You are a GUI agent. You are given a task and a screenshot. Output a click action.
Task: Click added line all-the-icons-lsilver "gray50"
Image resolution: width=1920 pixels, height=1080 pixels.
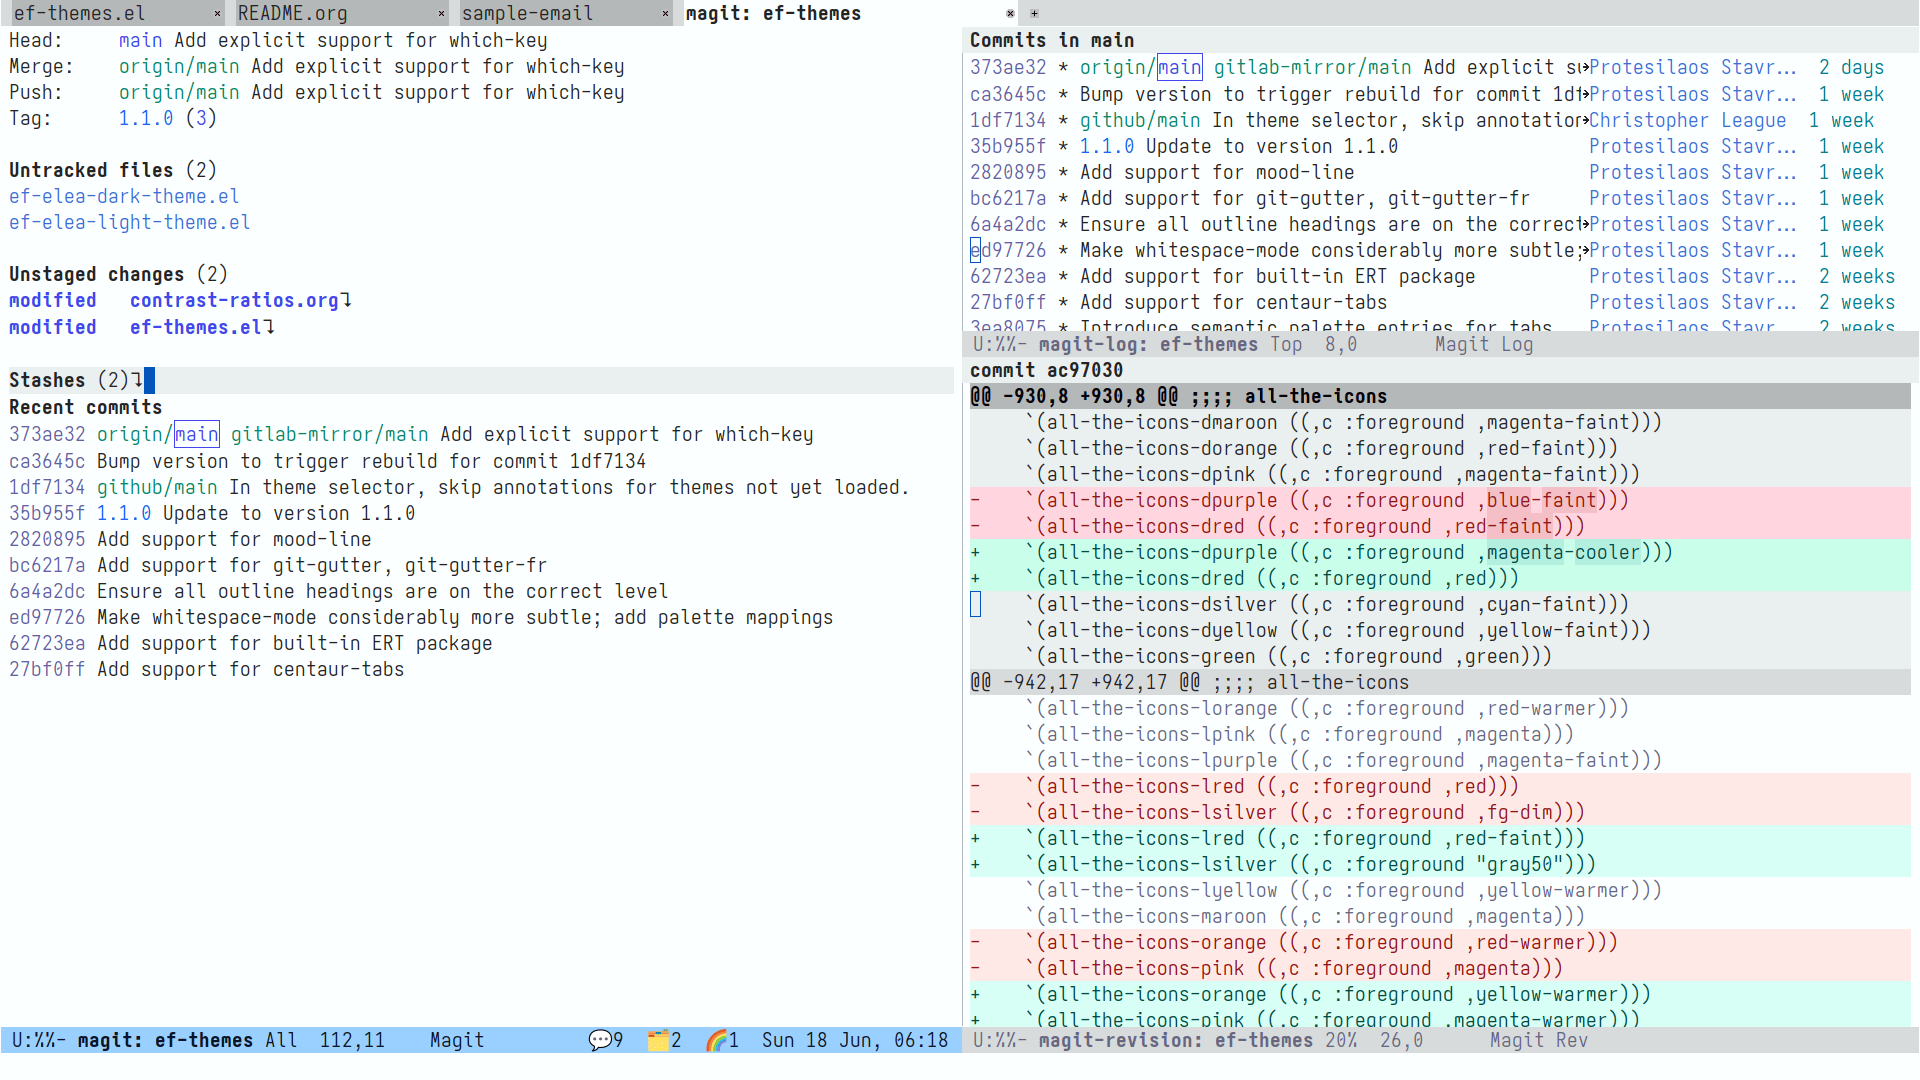pyautogui.click(x=1440, y=864)
